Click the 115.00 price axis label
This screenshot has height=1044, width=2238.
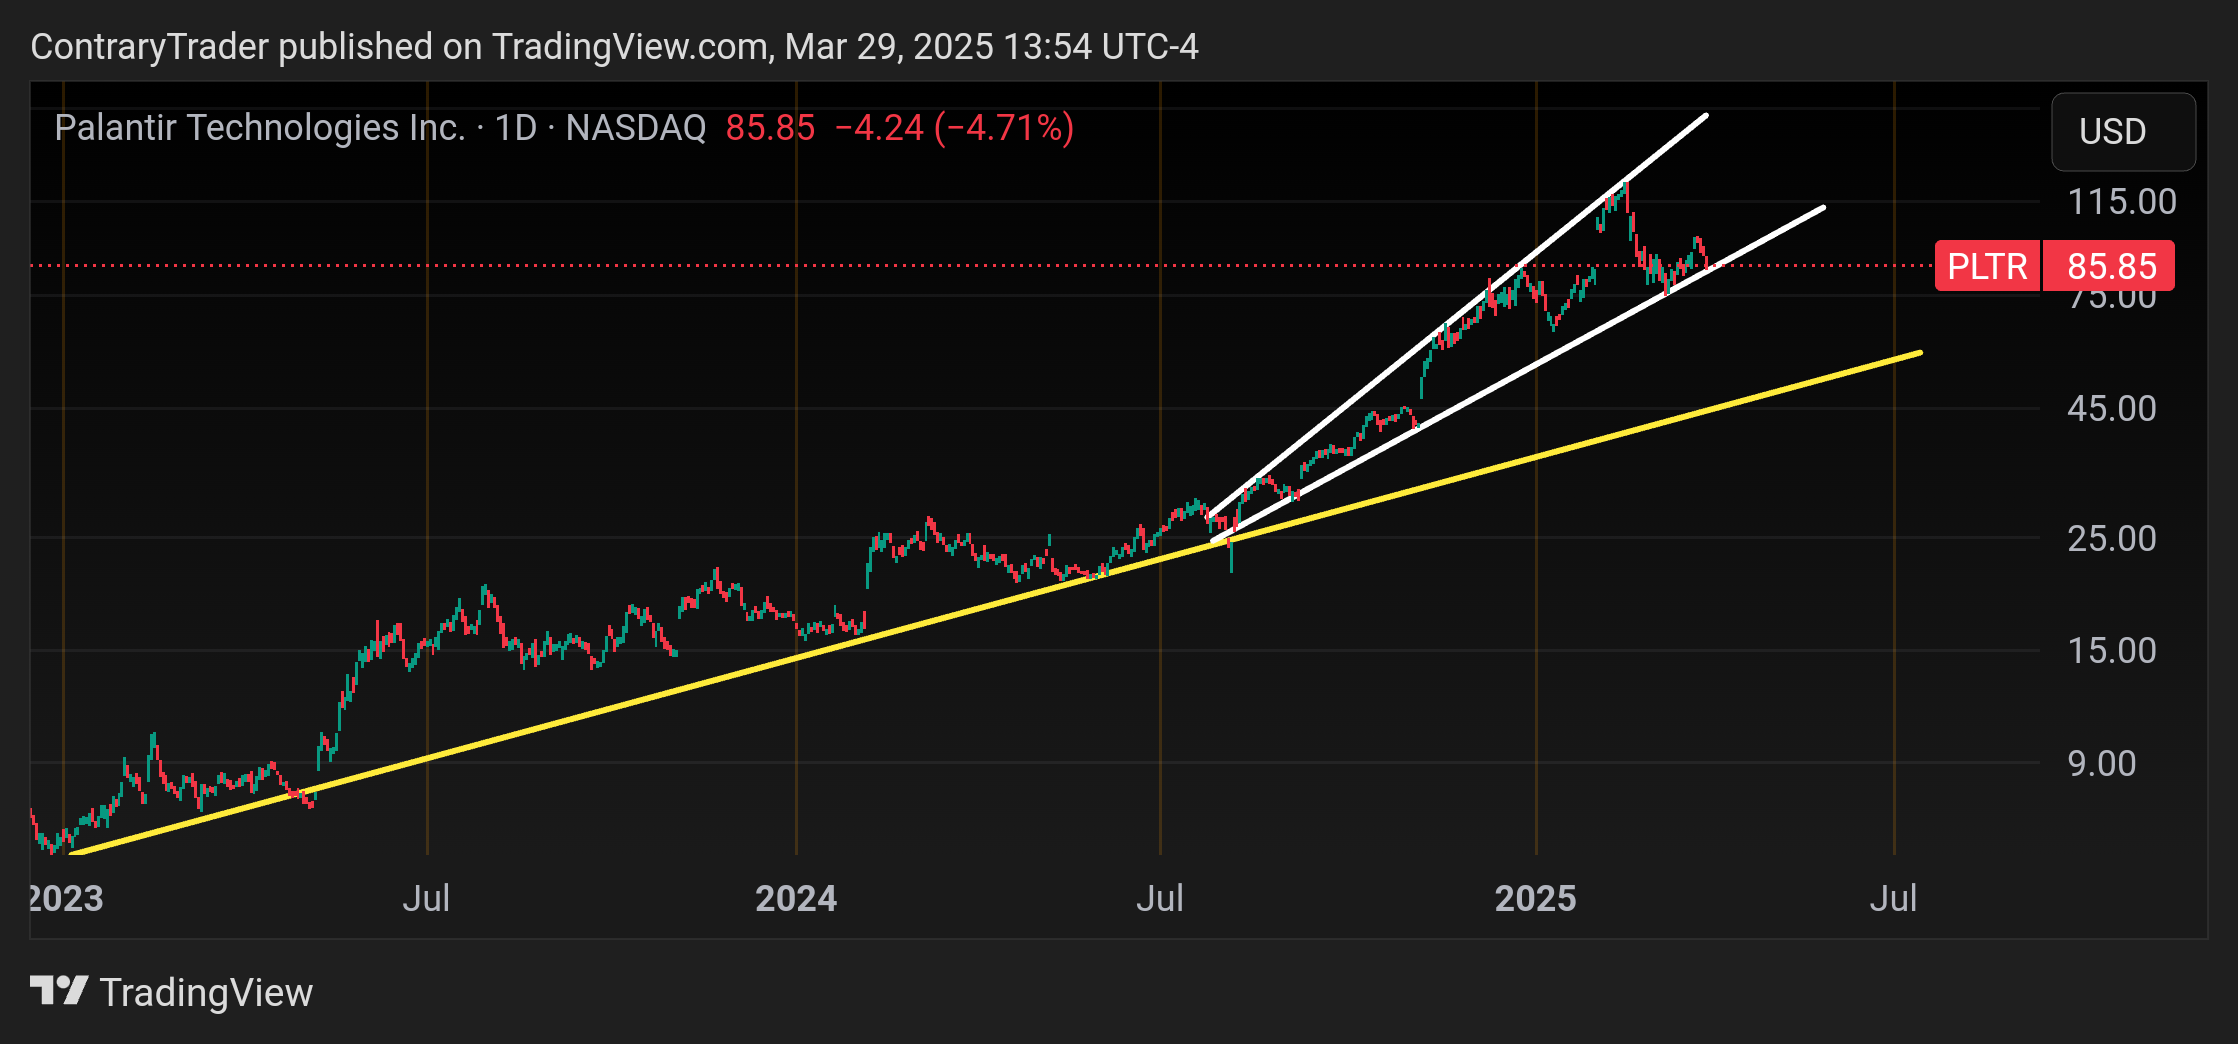pyautogui.click(x=2122, y=202)
